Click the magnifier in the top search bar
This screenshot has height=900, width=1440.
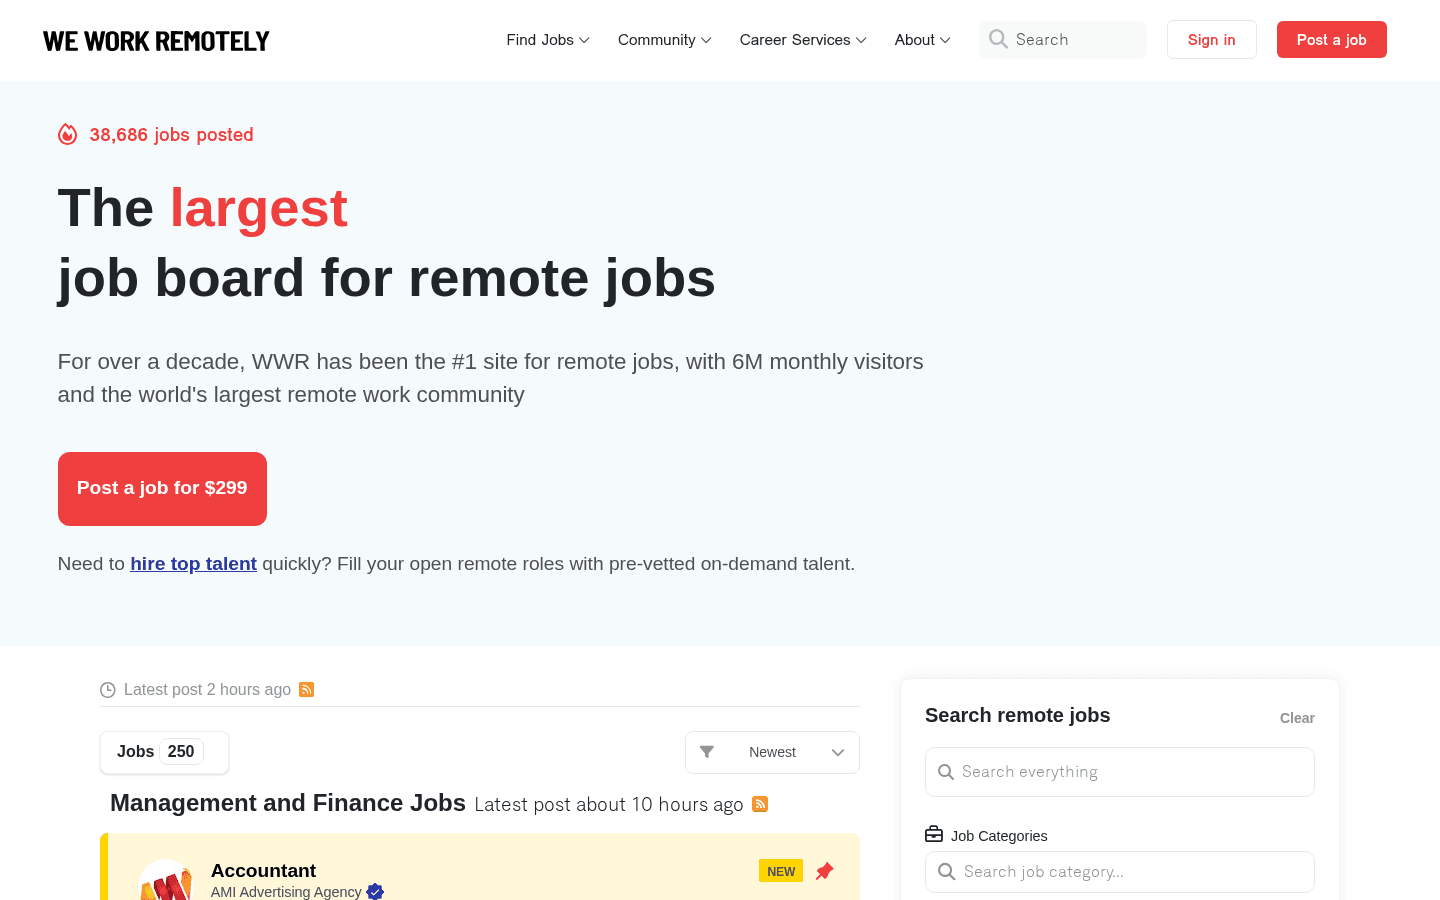point(998,39)
